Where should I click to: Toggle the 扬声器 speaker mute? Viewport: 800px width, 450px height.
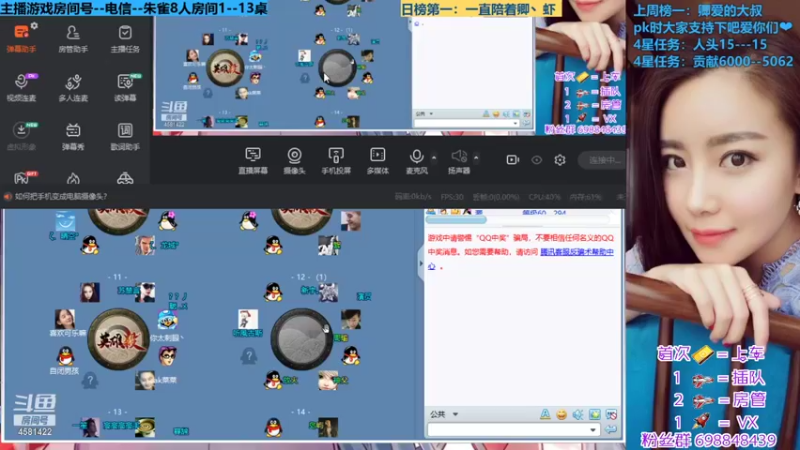pos(459,160)
